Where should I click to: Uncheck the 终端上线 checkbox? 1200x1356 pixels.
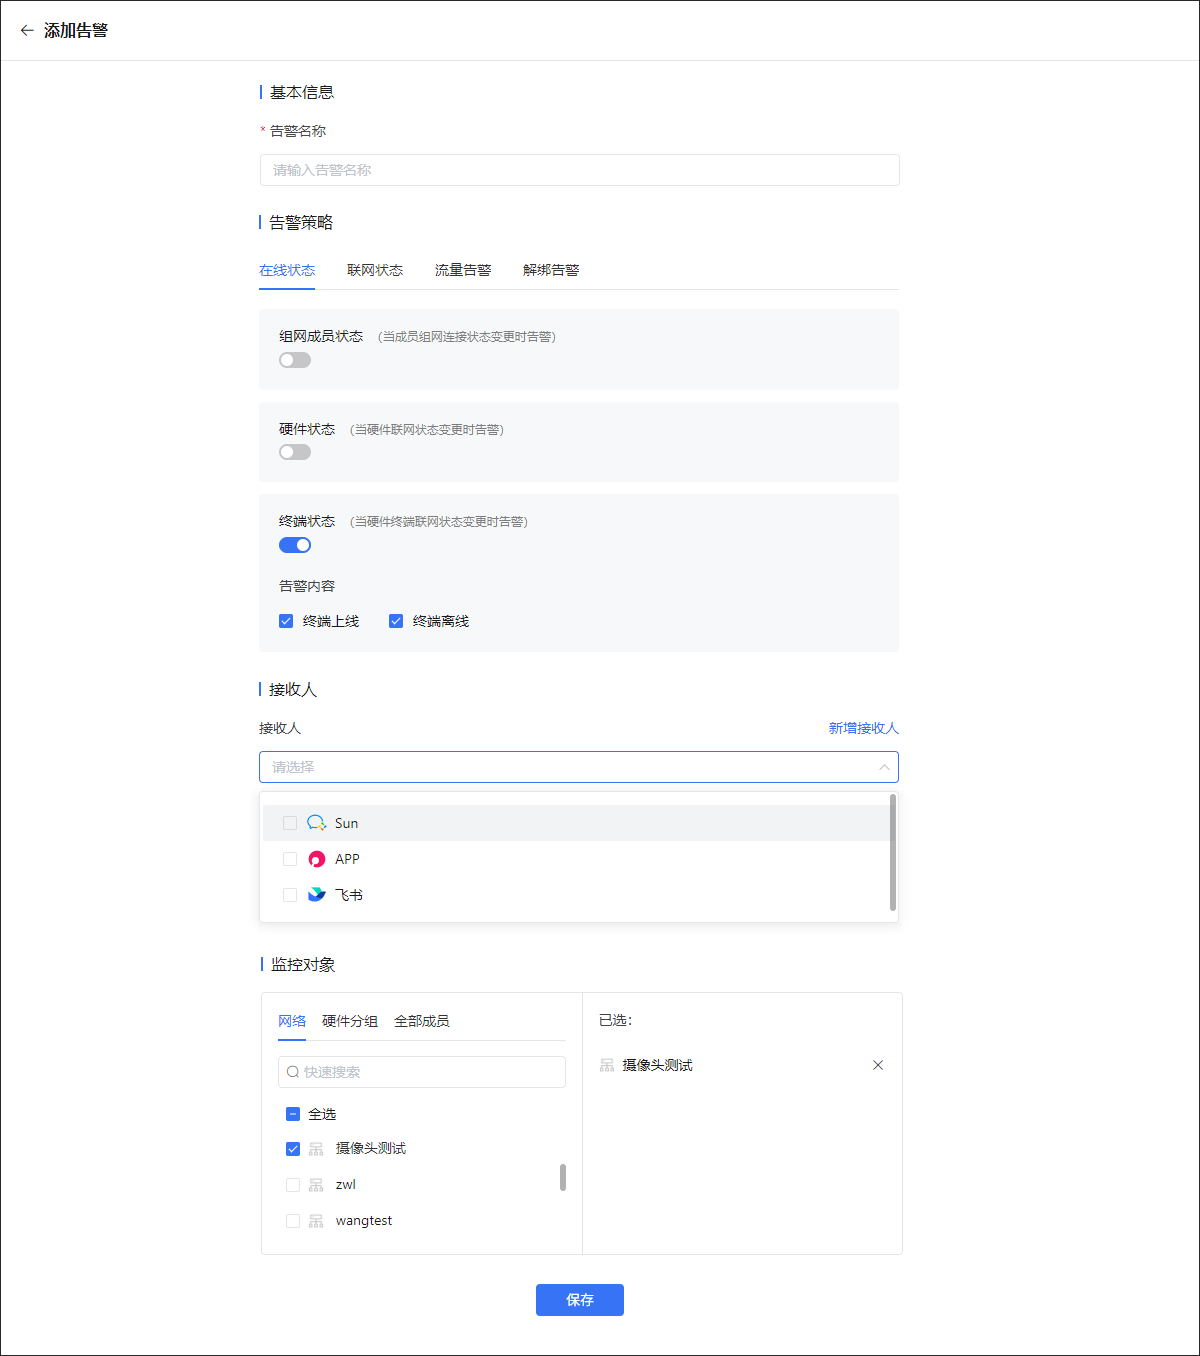pos(286,621)
